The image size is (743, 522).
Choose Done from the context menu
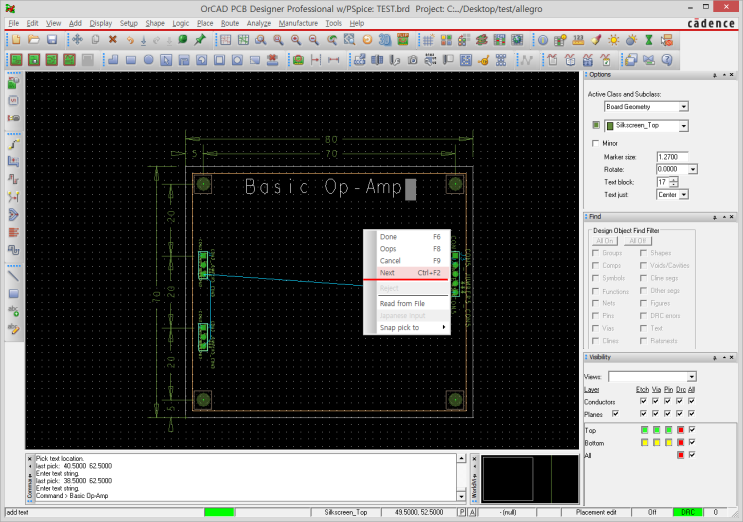388,237
